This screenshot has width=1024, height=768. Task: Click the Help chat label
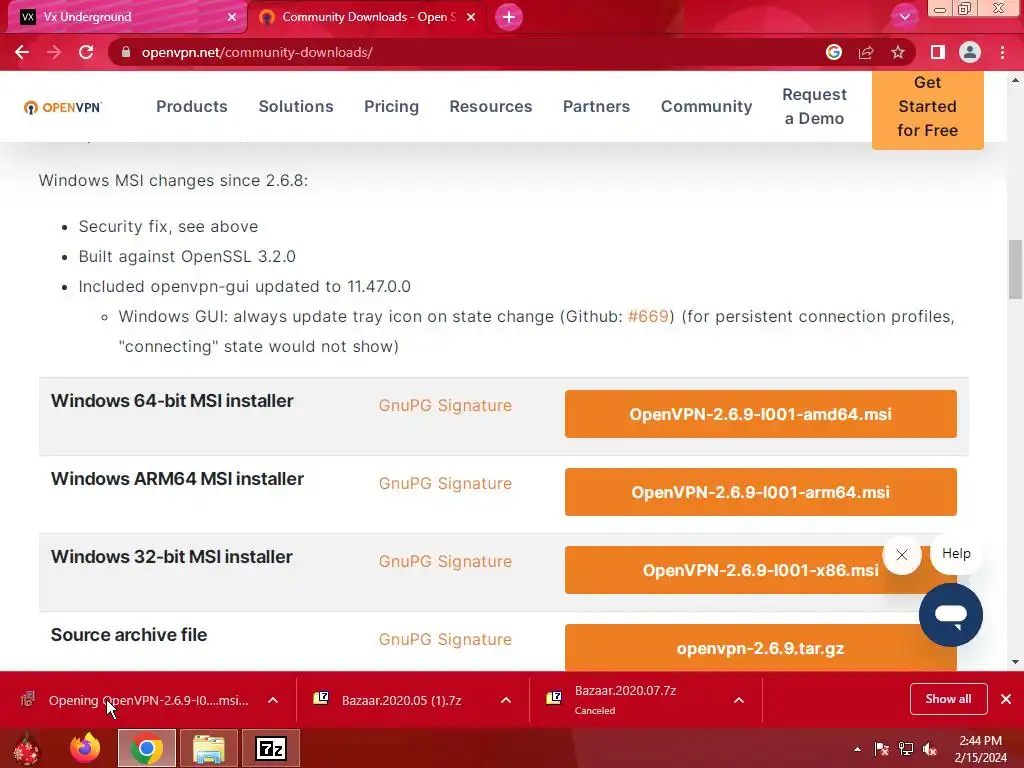[x=956, y=554]
